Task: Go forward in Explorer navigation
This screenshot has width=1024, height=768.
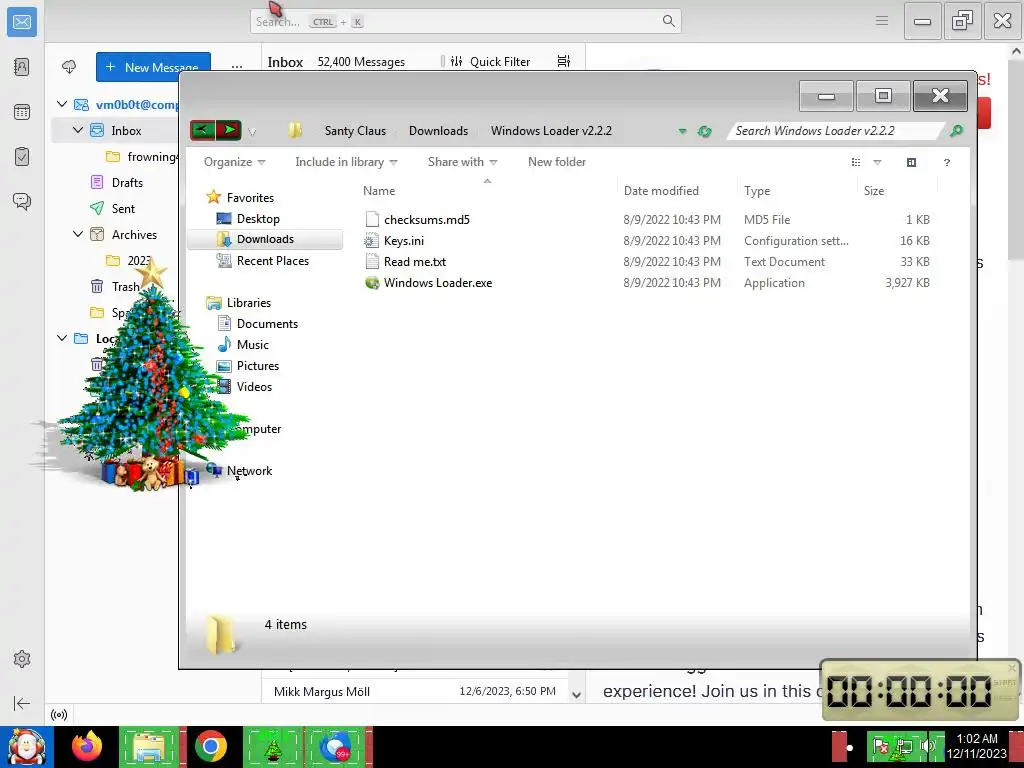Action: (x=229, y=131)
